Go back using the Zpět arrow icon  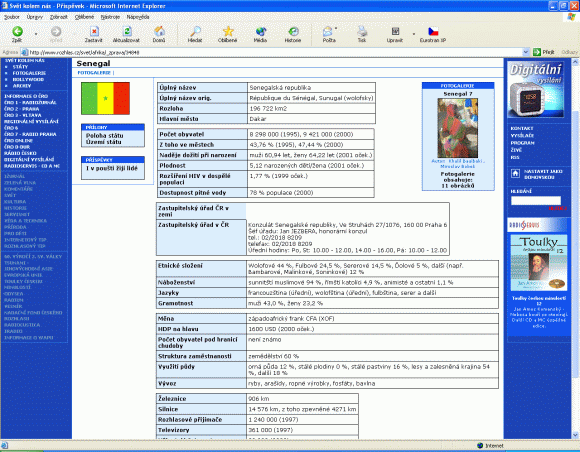coord(17,32)
